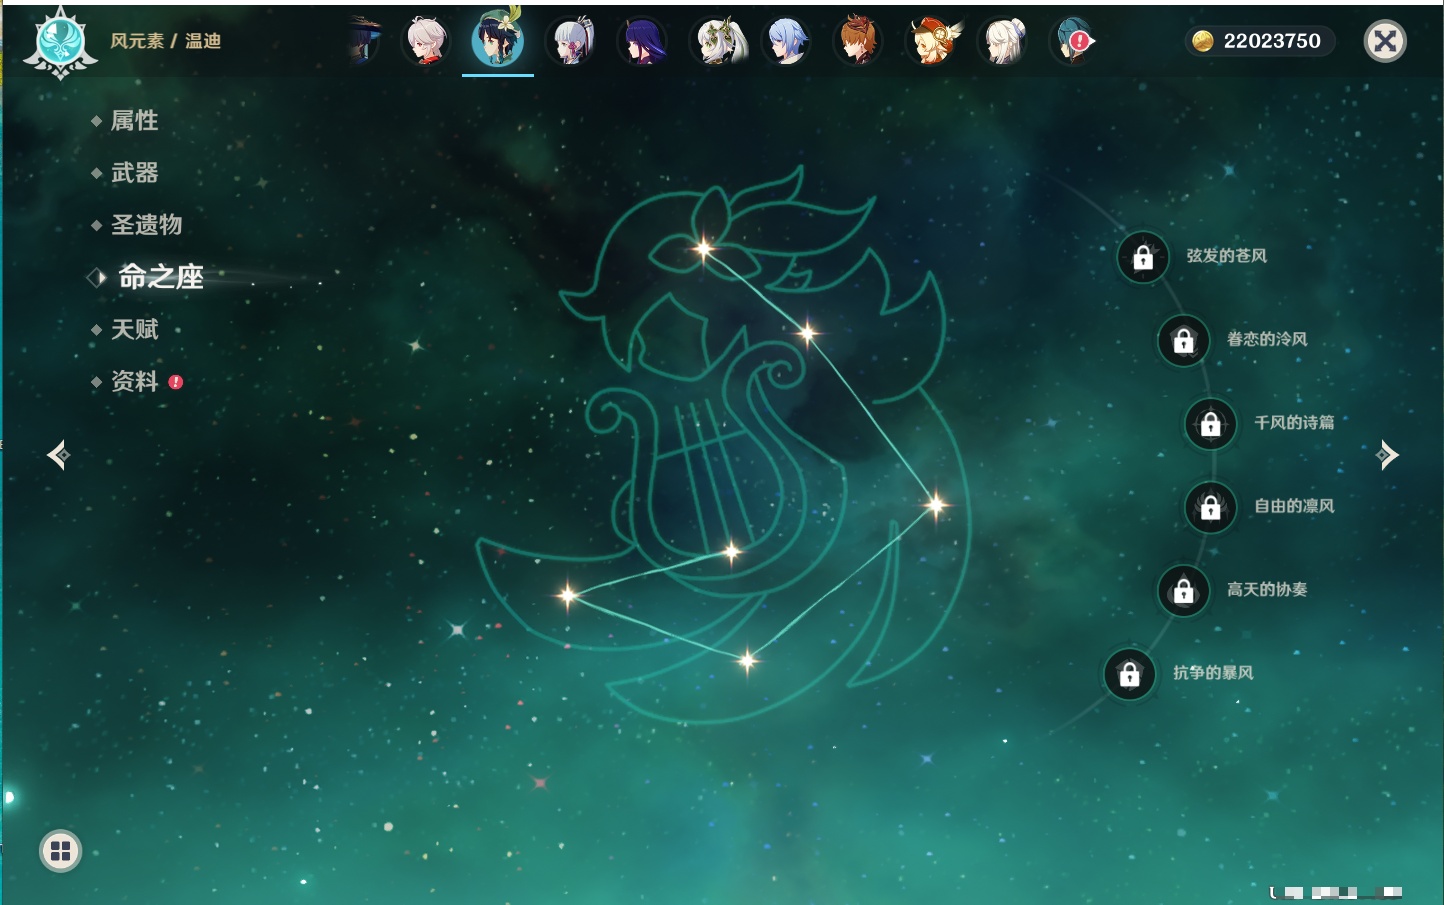The image size is (1444, 905).
Task: Click the star at the lyre's base
Action: (x=731, y=552)
